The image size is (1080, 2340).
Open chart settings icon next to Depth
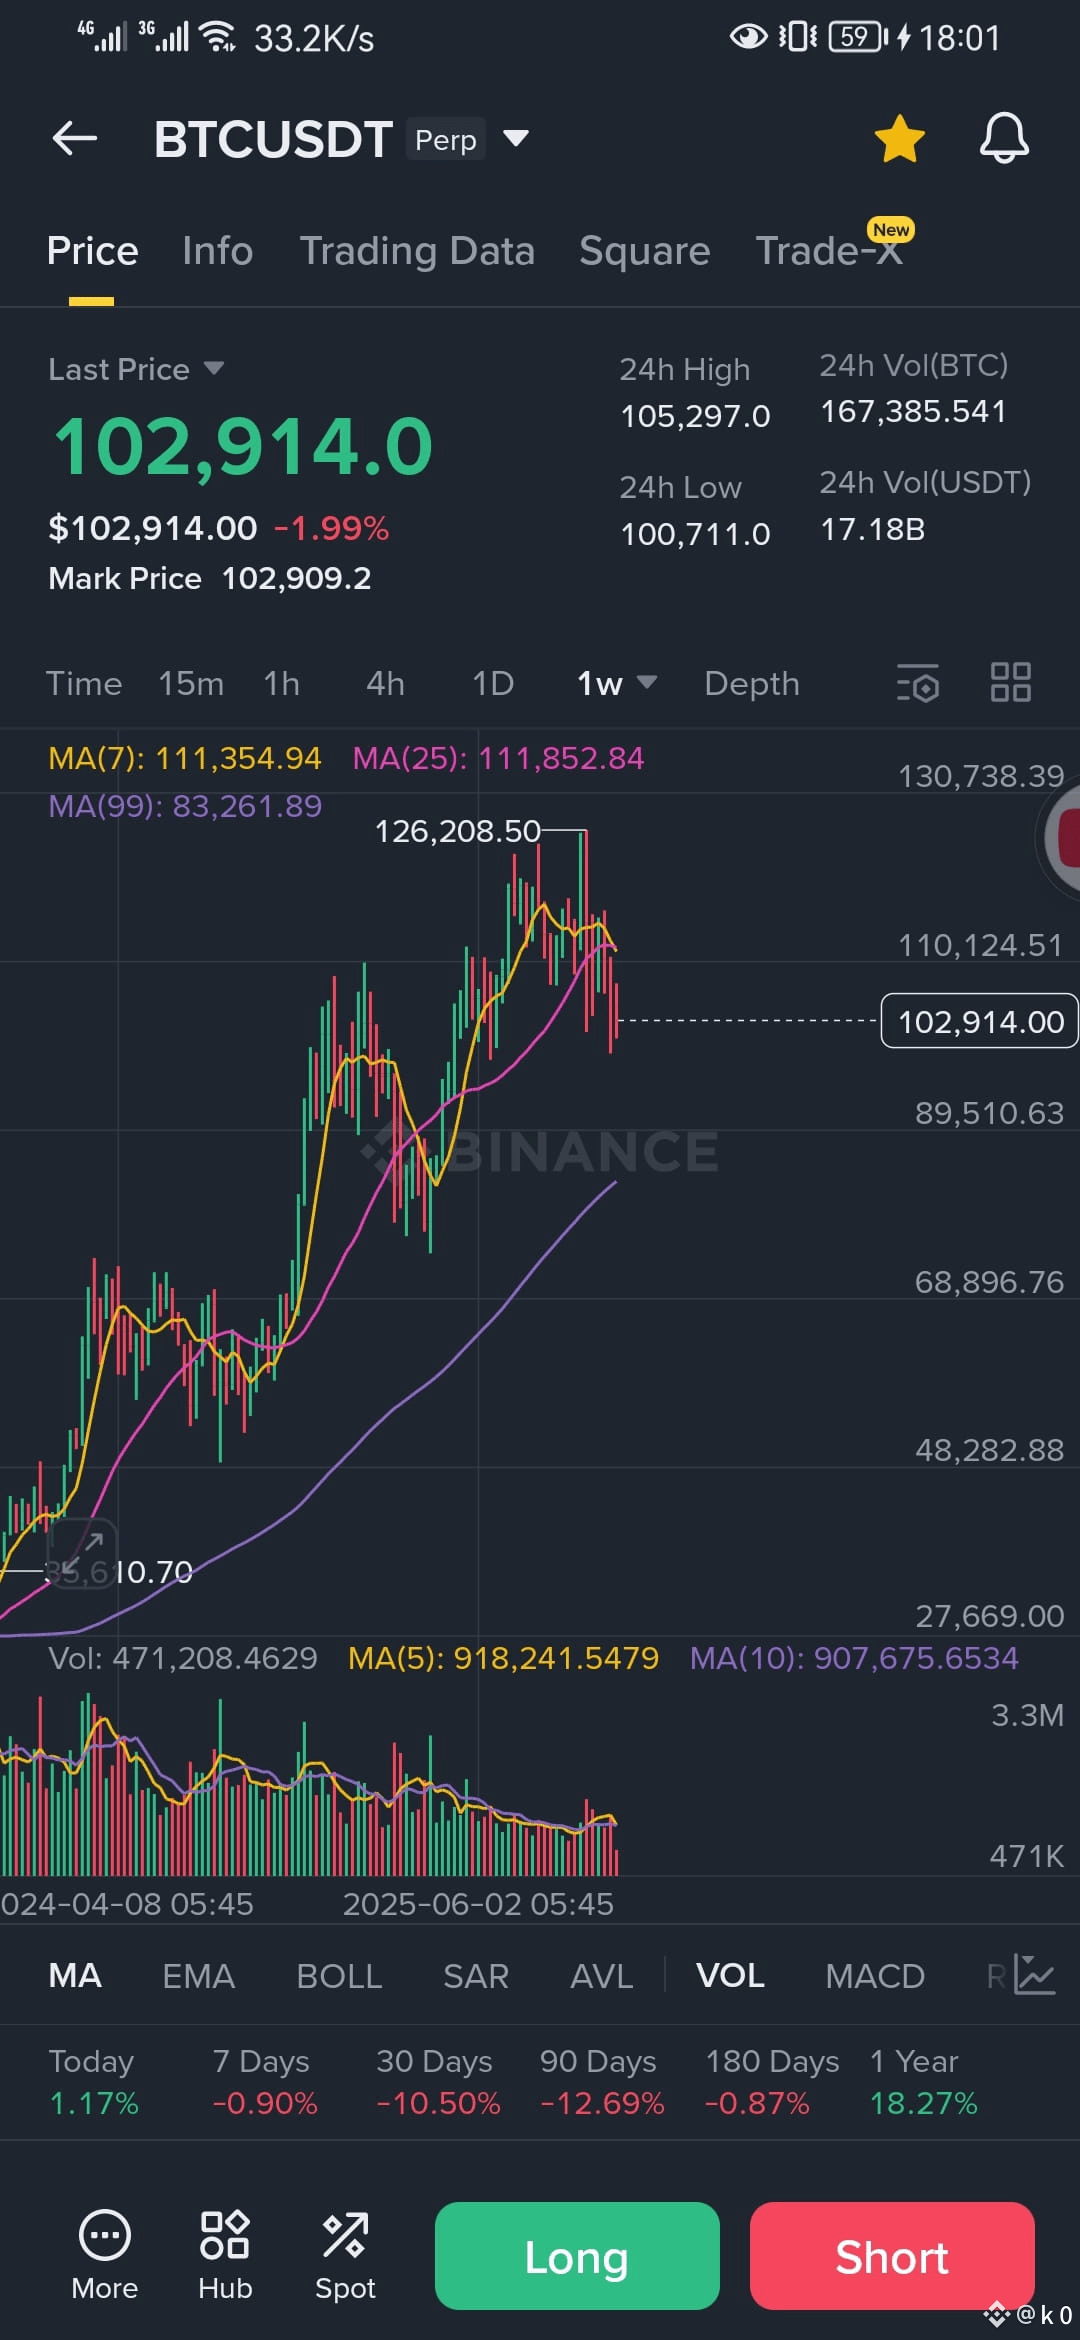[918, 683]
